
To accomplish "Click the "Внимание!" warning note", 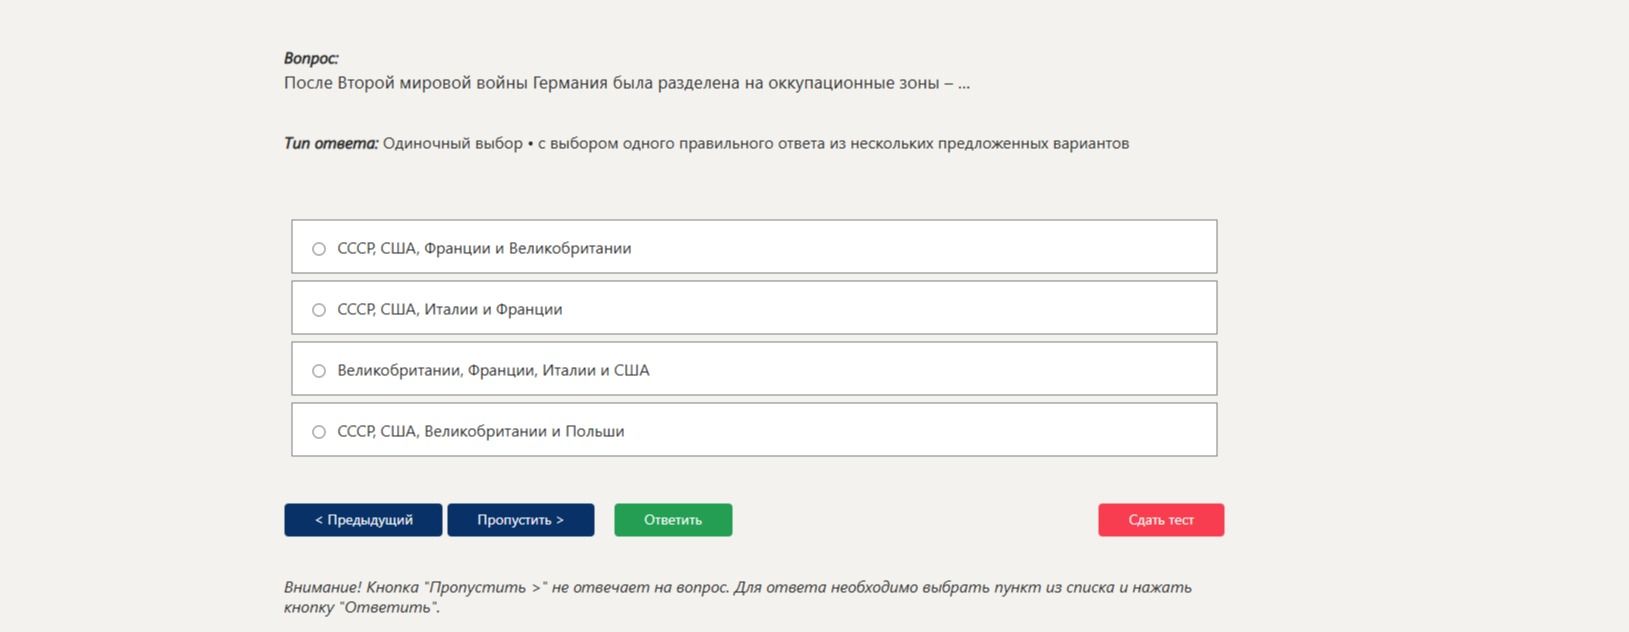I will point(738,597).
